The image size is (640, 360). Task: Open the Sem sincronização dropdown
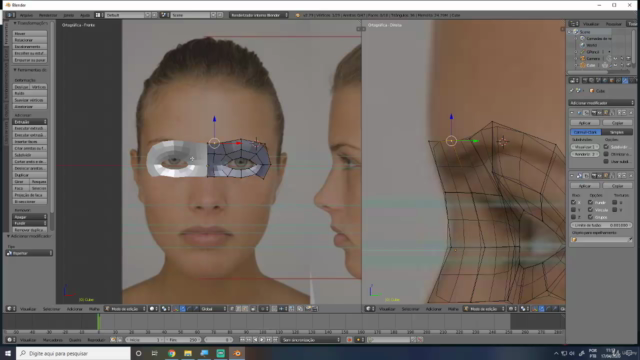click(311, 340)
